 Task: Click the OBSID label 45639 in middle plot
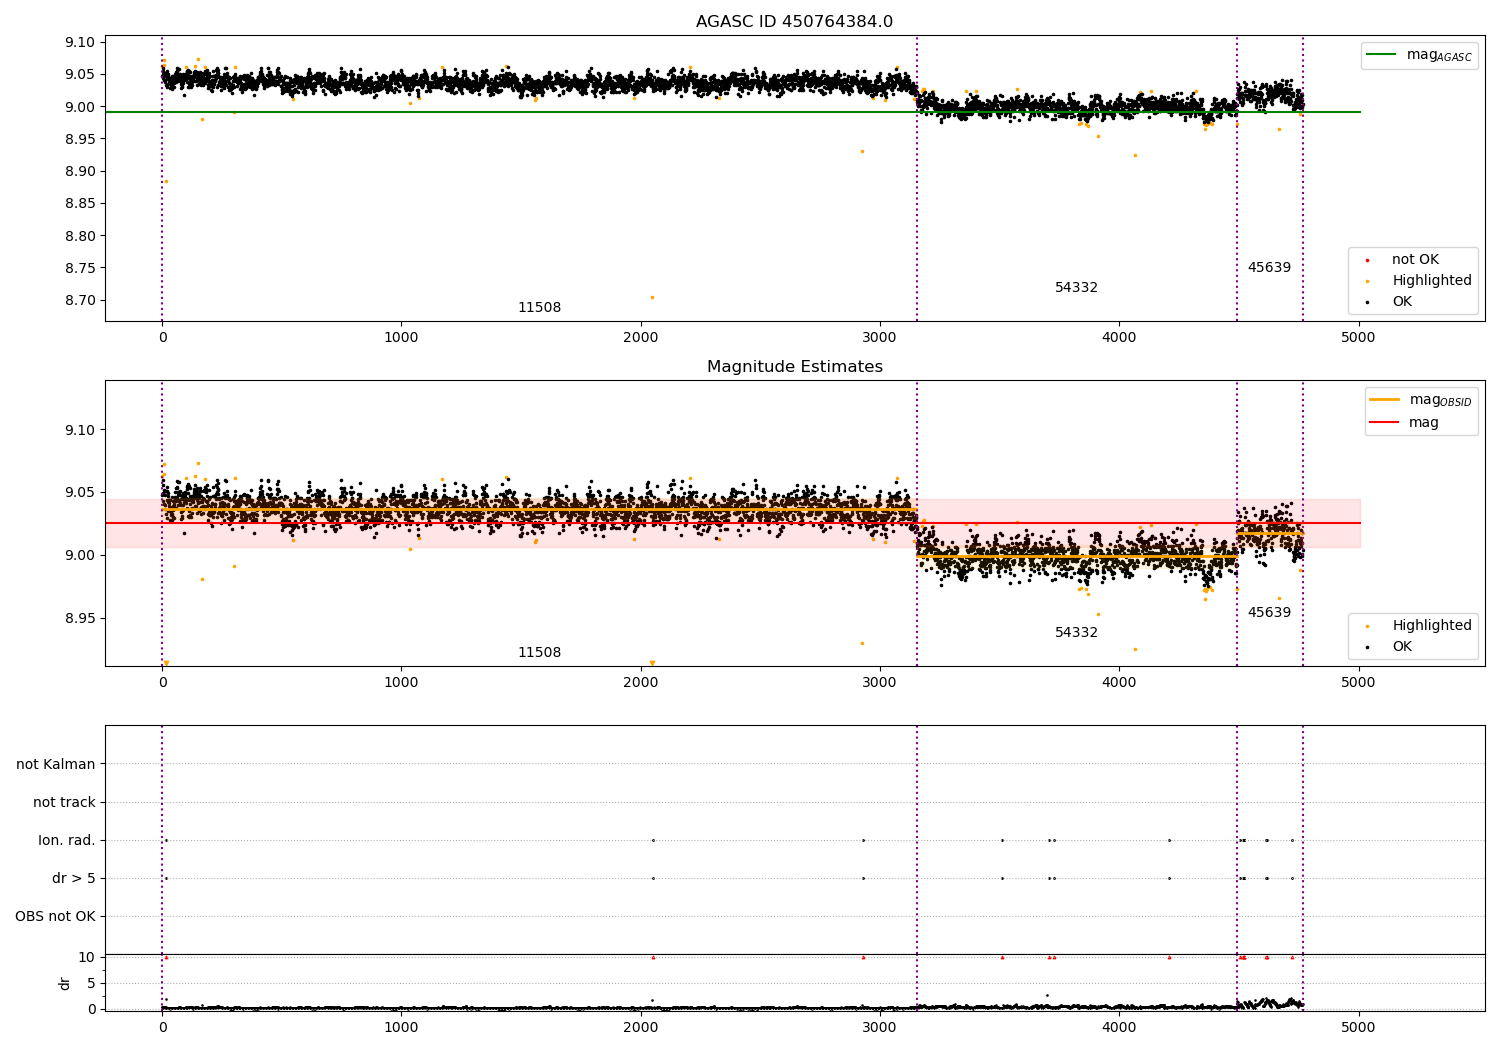tap(1269, 613)
